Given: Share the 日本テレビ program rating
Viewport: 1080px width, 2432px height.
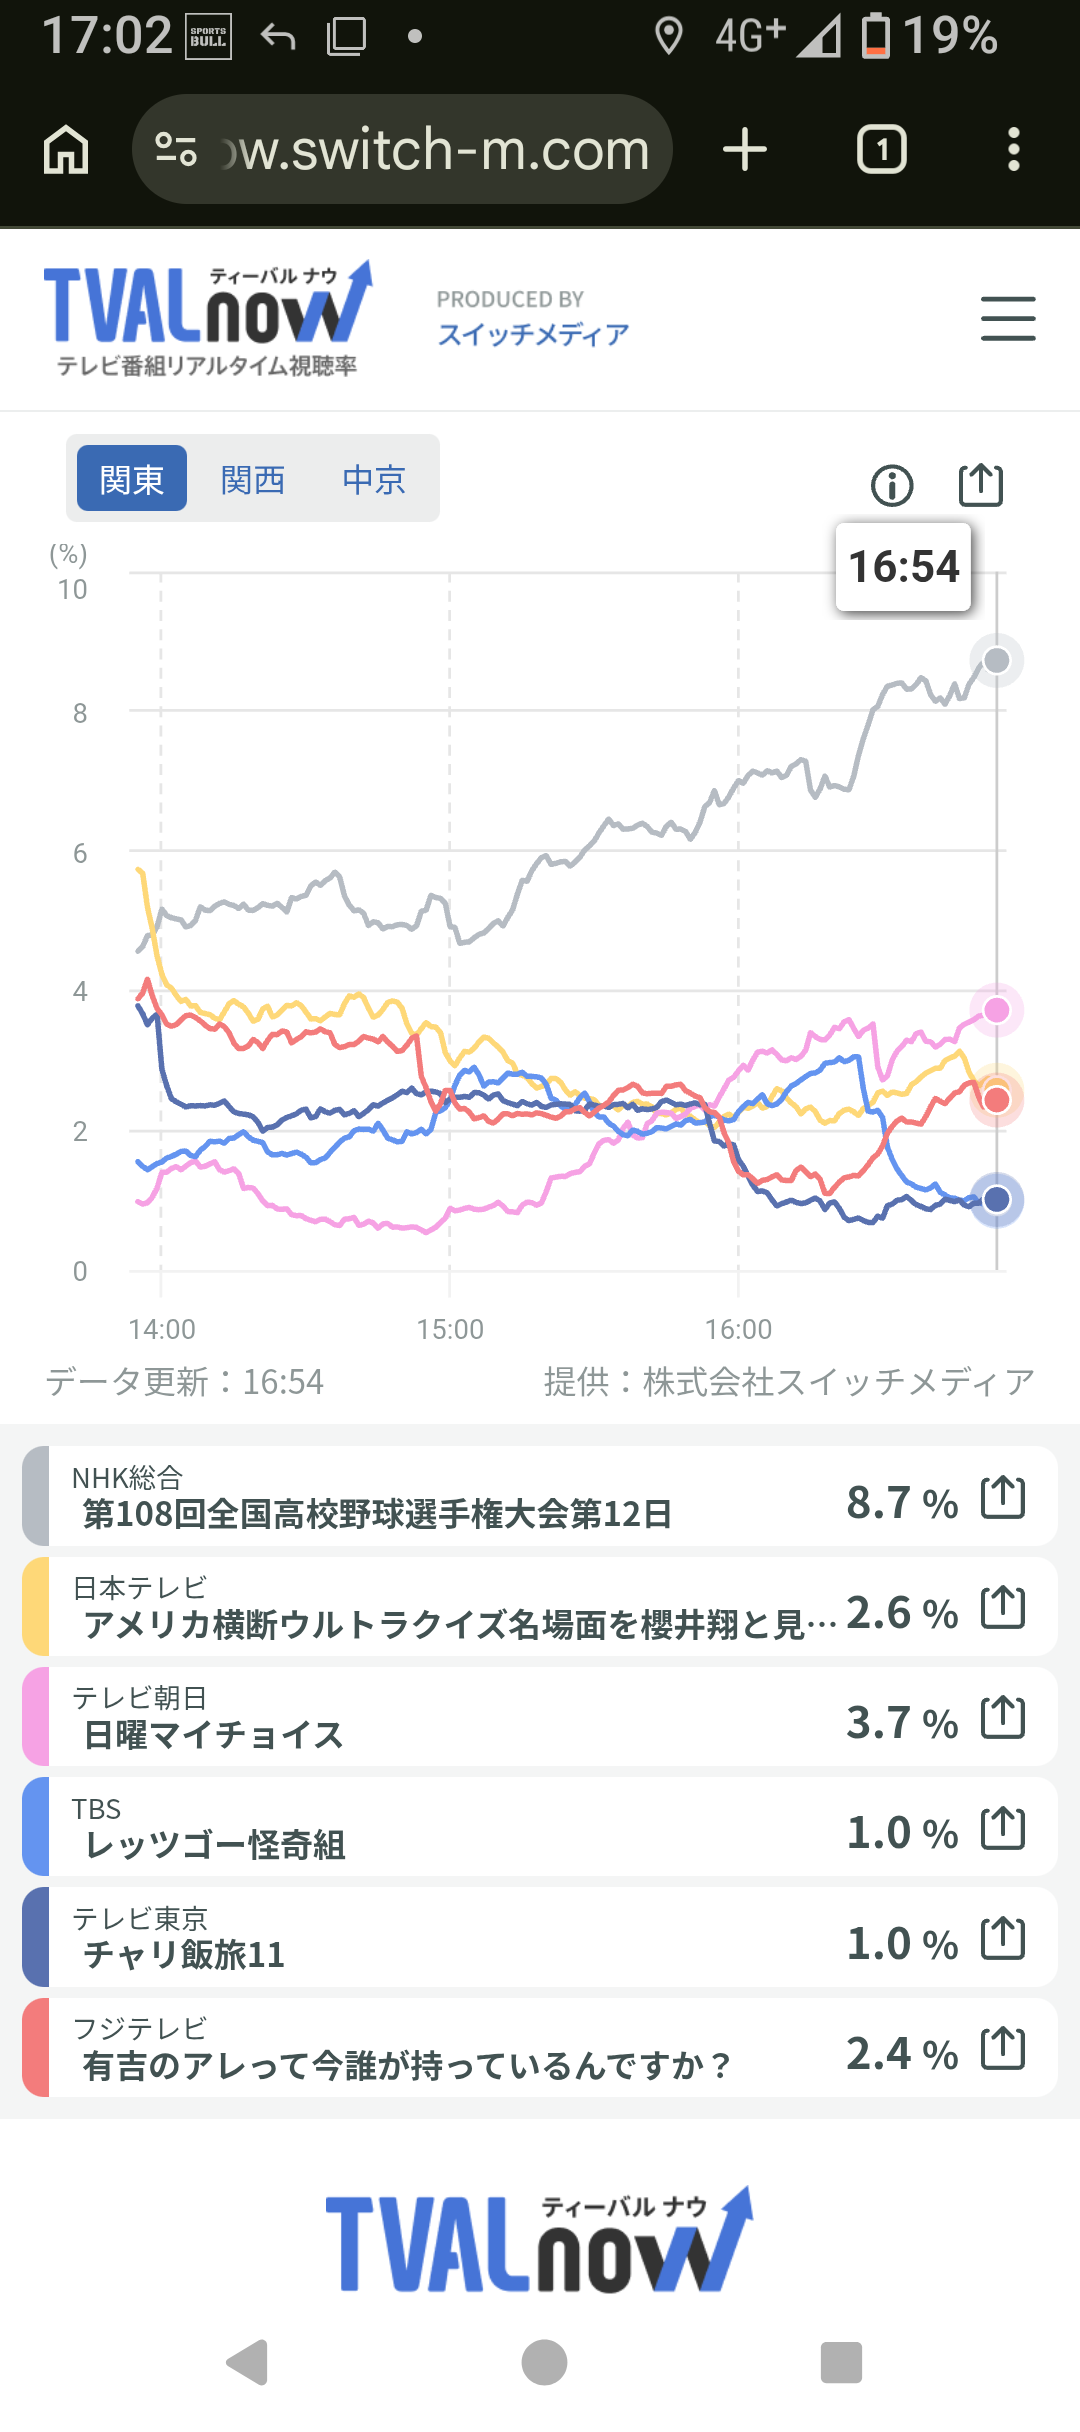Looking at the screenshot, I should [x=1003, y=1608].
